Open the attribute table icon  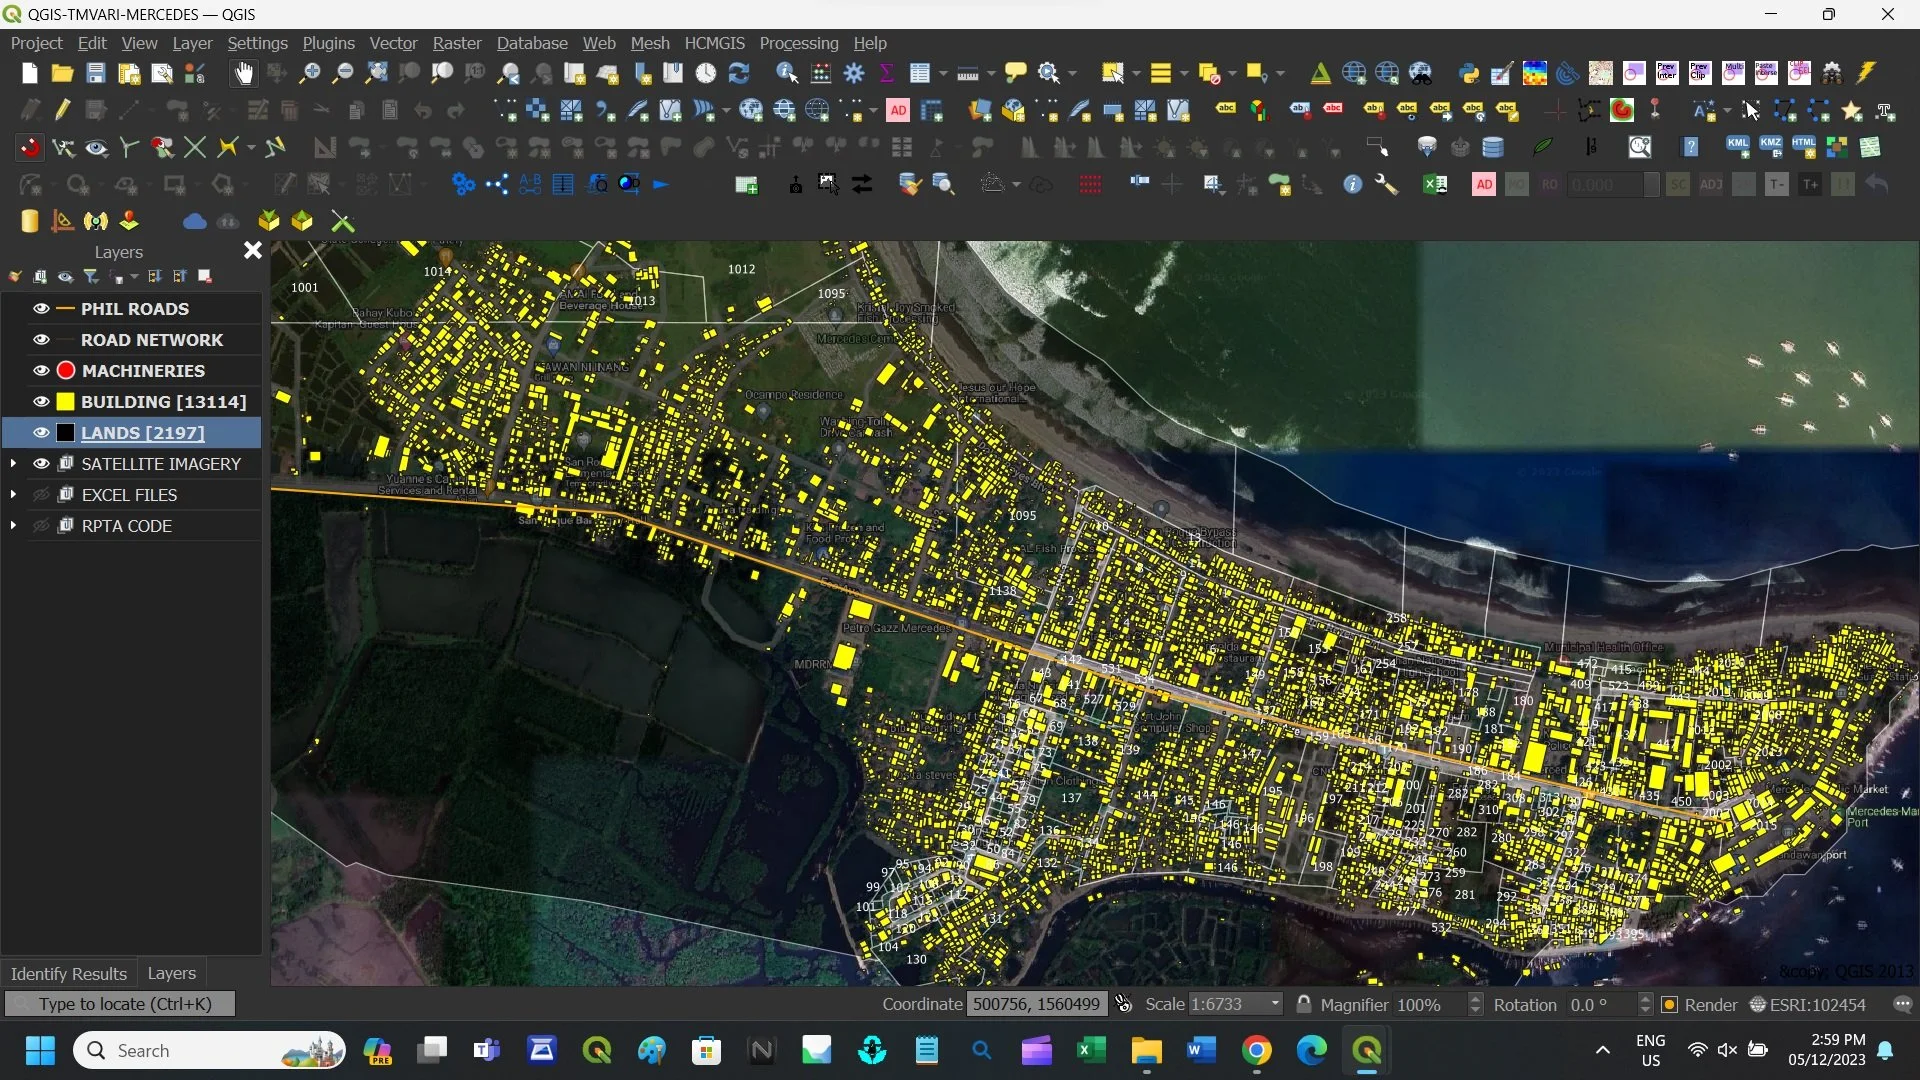point(920,73)
